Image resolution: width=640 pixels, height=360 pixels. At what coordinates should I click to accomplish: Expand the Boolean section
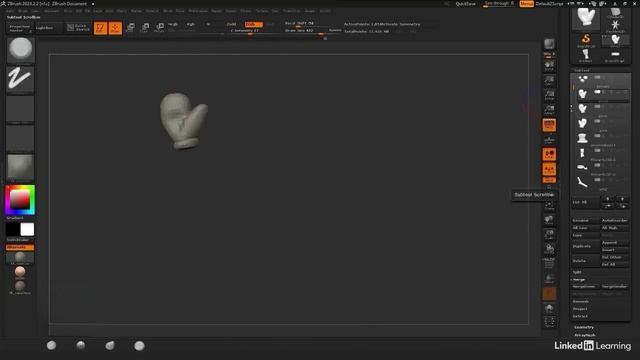(581, 301)
